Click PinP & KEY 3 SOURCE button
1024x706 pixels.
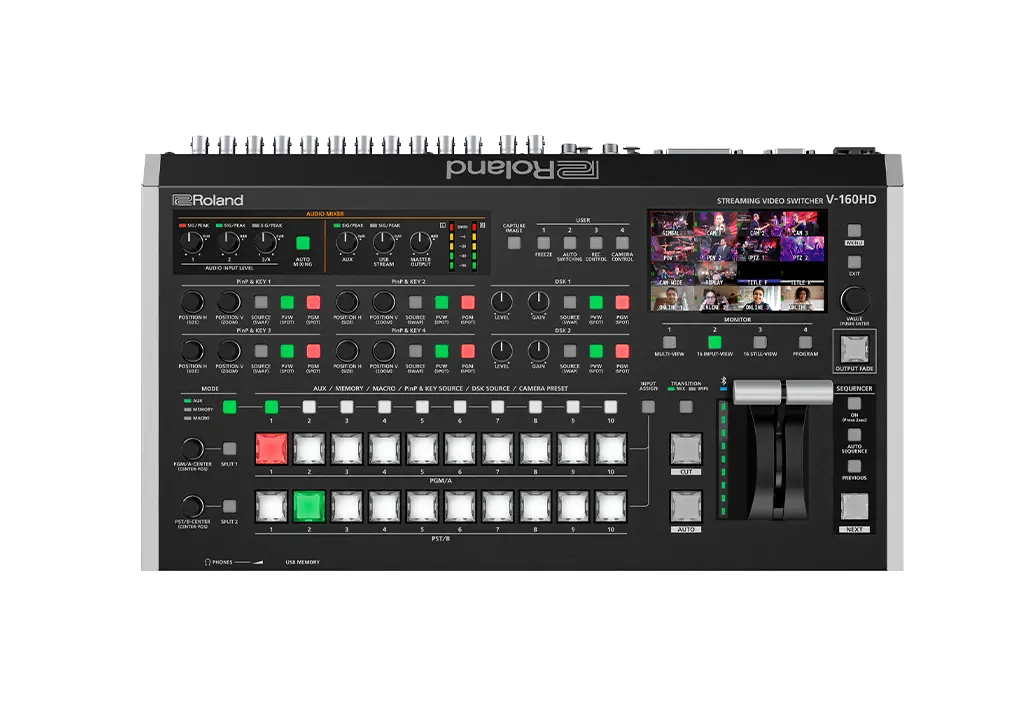coord(261,351)
